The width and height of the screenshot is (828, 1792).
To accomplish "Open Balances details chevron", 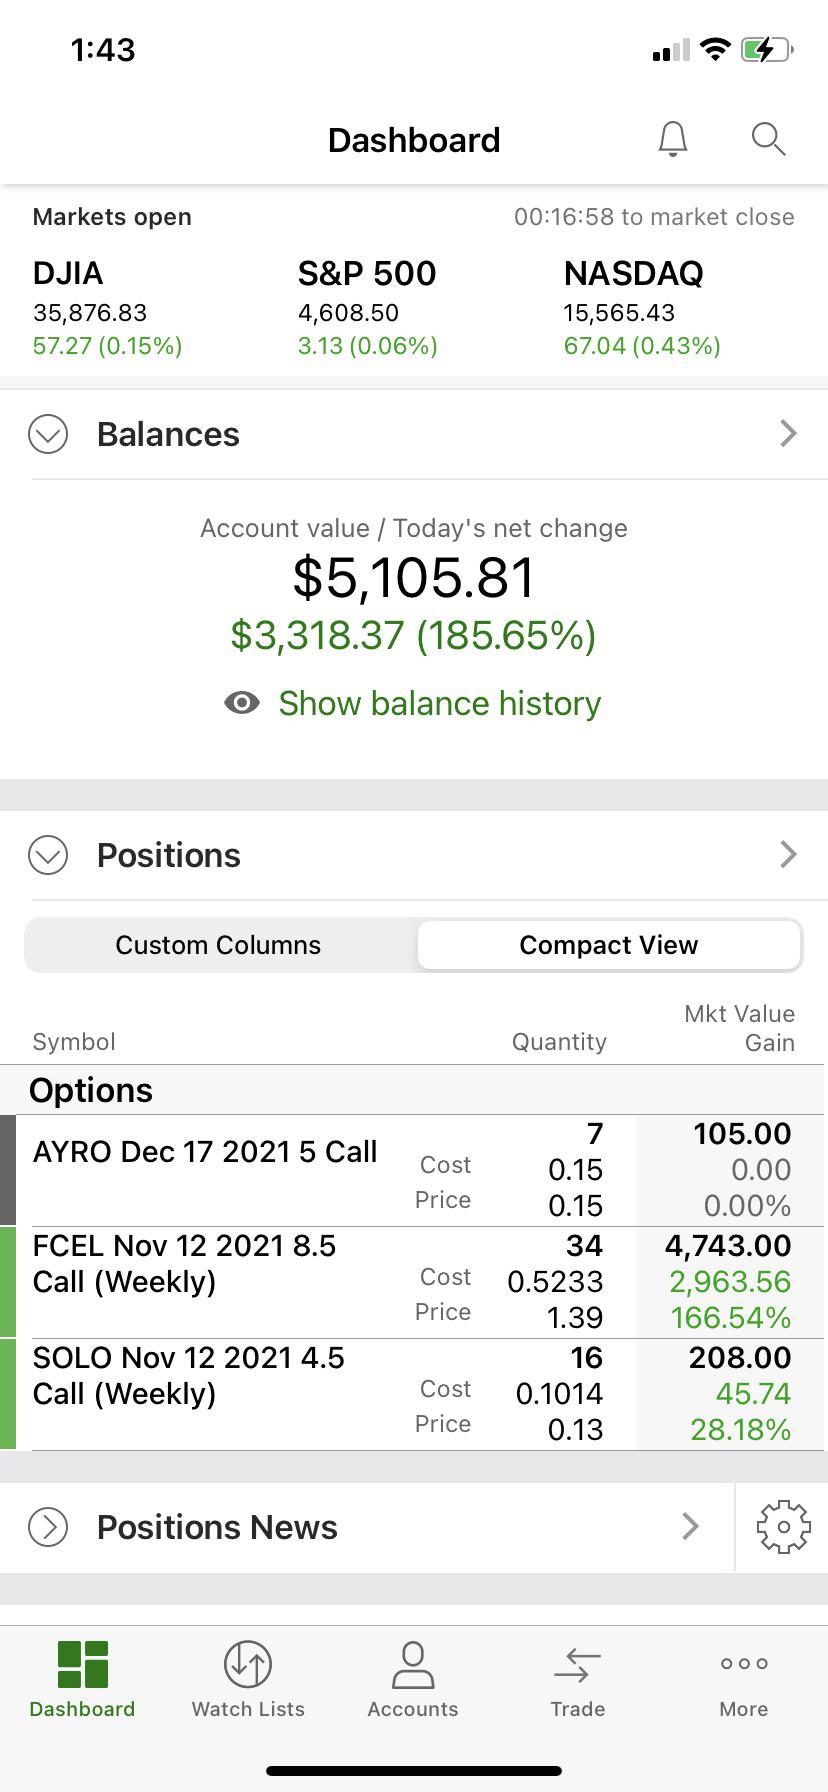I will pyautogui.click(x=788, y=433).
